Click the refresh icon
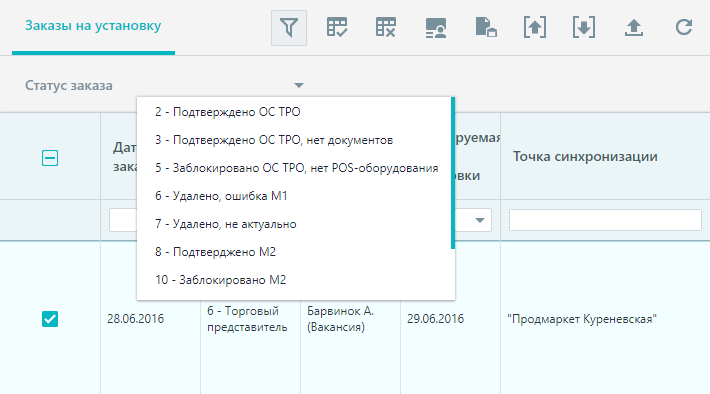Image resolution: width=710 pixels, height=394 pixels. 684,27
